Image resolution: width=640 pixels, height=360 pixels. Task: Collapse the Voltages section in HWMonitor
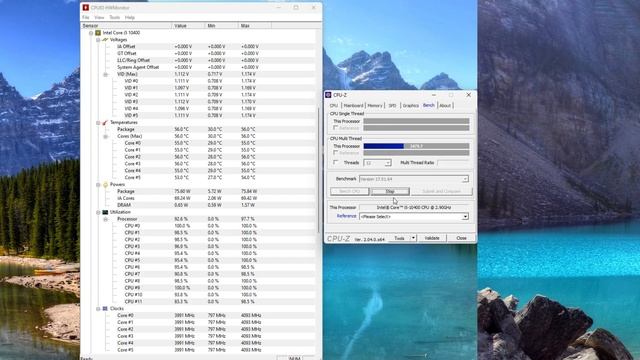[x=98, y=40]
